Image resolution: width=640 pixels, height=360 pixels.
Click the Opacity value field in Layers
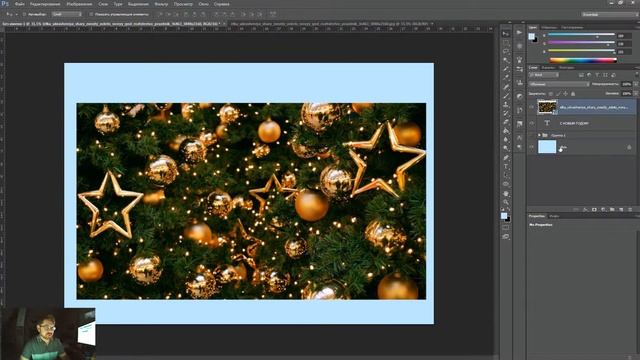(x=627, y=84)
